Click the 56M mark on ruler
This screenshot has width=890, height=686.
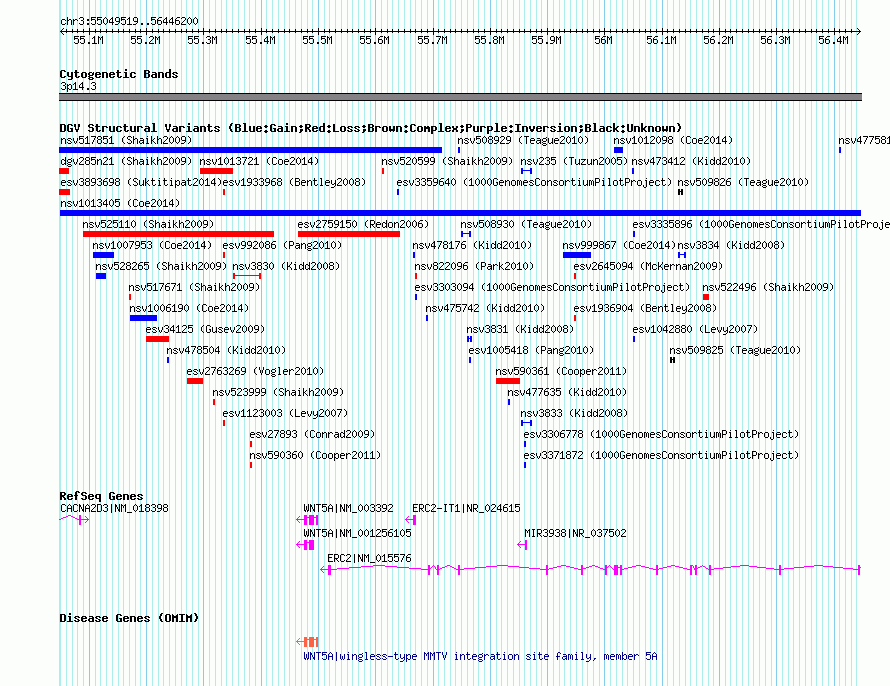(603, 40)
